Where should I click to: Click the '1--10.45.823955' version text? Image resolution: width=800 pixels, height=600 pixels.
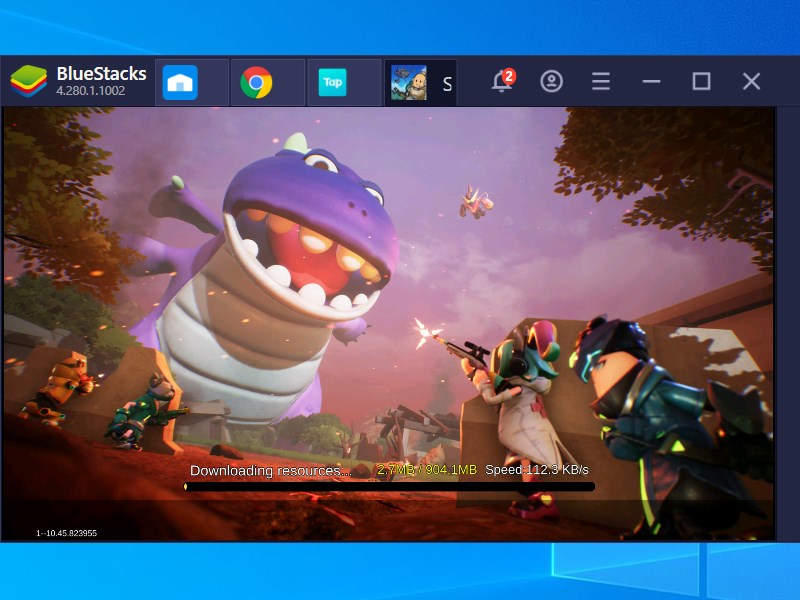click(66, 533)
